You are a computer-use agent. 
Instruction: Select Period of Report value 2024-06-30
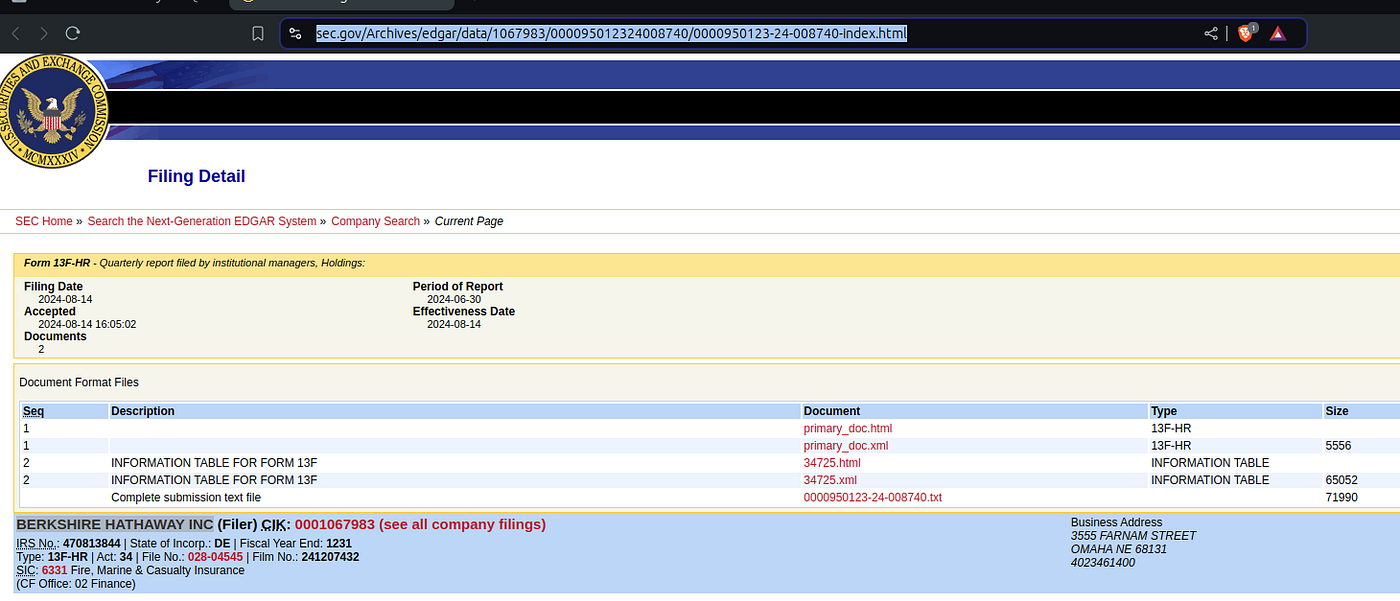pos(454,299)
